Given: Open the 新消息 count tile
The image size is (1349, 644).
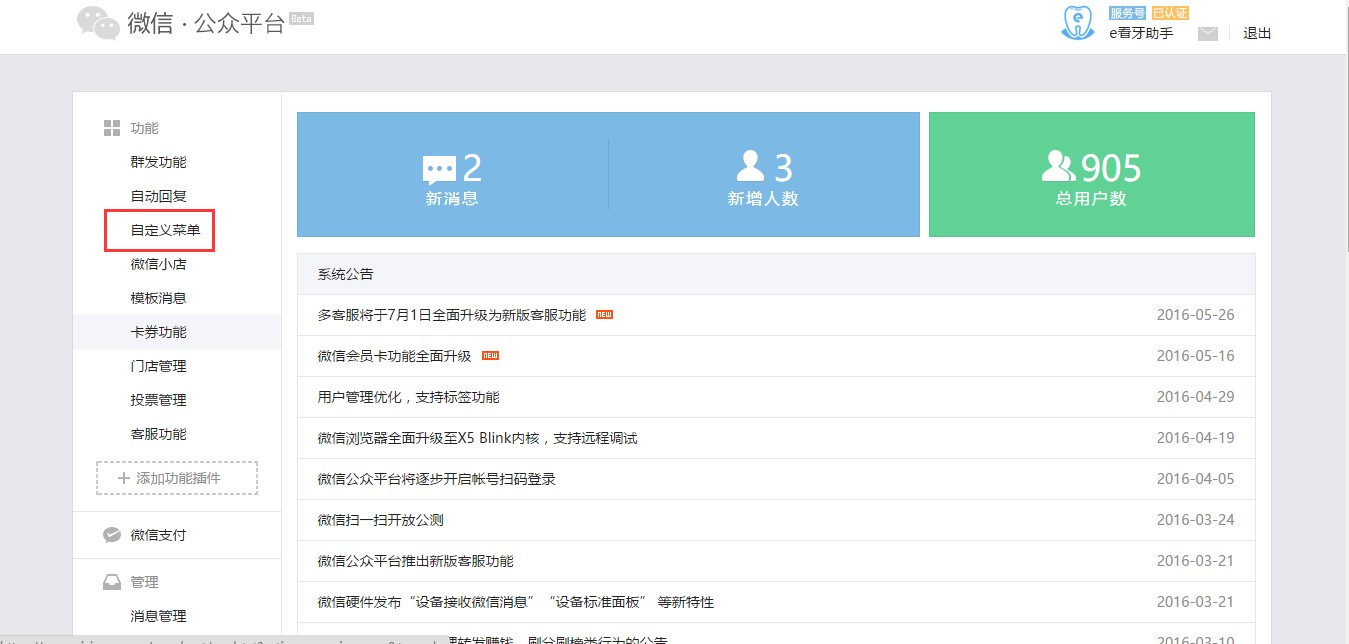Looking at the screenshot, I should point(452,175).
